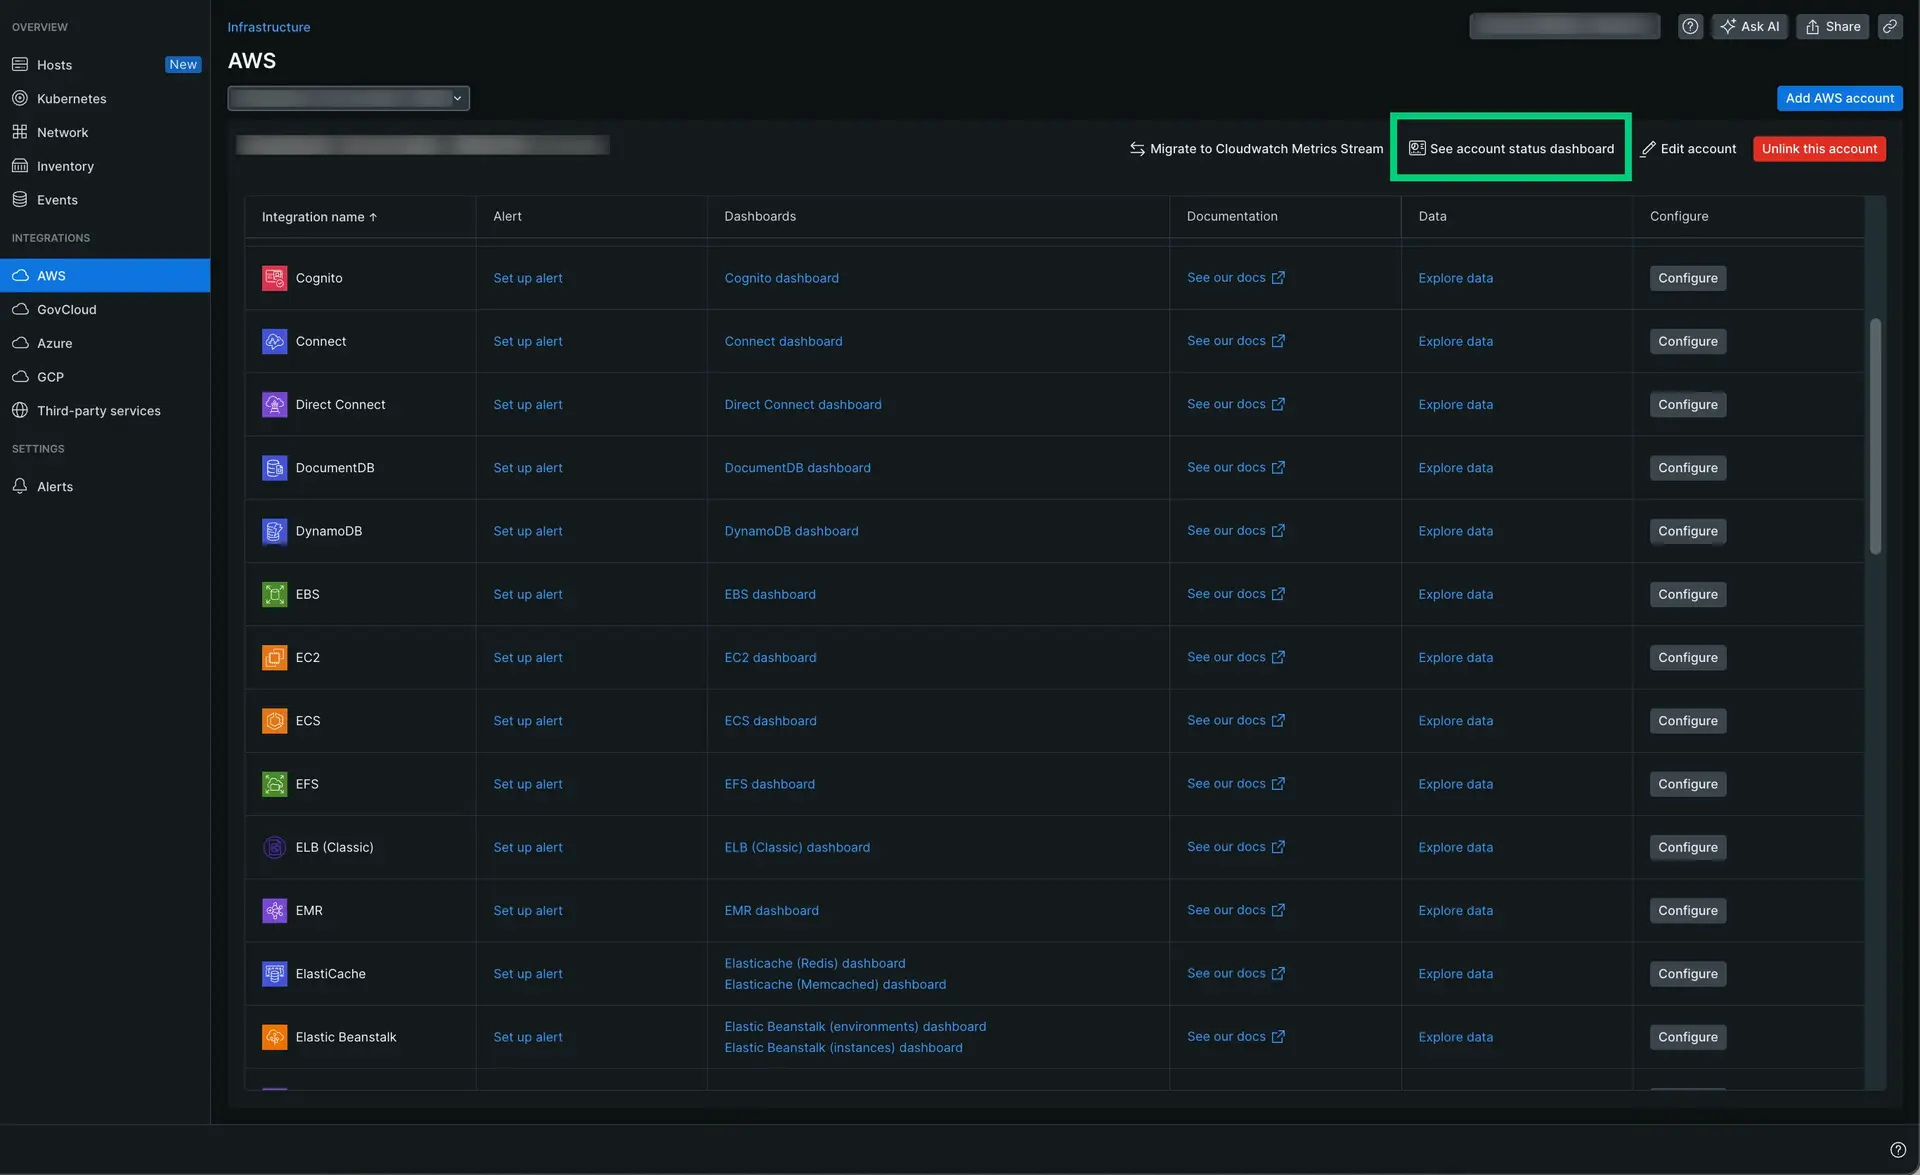Click Set up alert for EMR
This screenshot has height=1175, width=1920.
click(x=527, y=911)
